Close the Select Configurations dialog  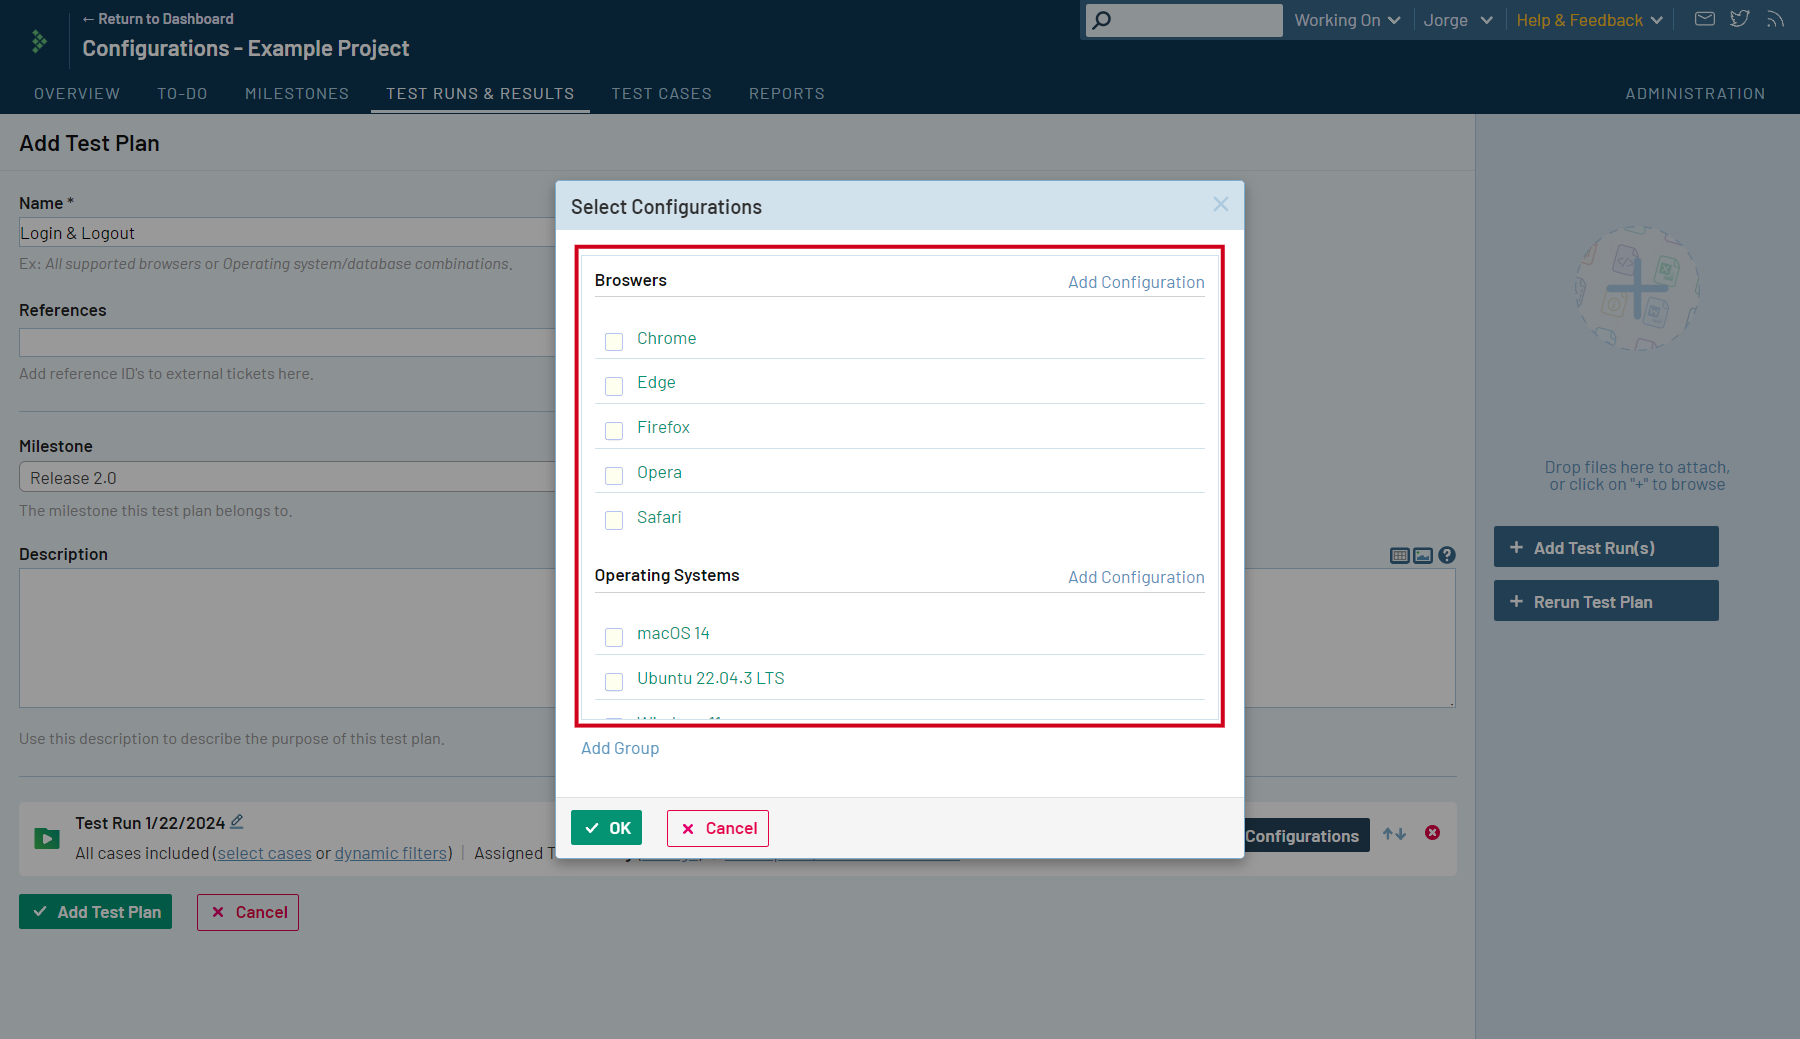click(1221, 204)
